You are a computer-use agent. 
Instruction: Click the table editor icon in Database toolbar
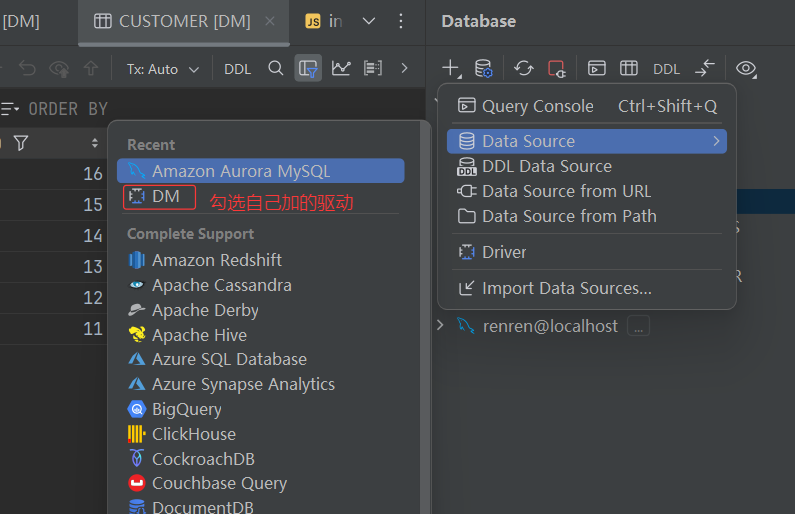(x=629, y=68)
